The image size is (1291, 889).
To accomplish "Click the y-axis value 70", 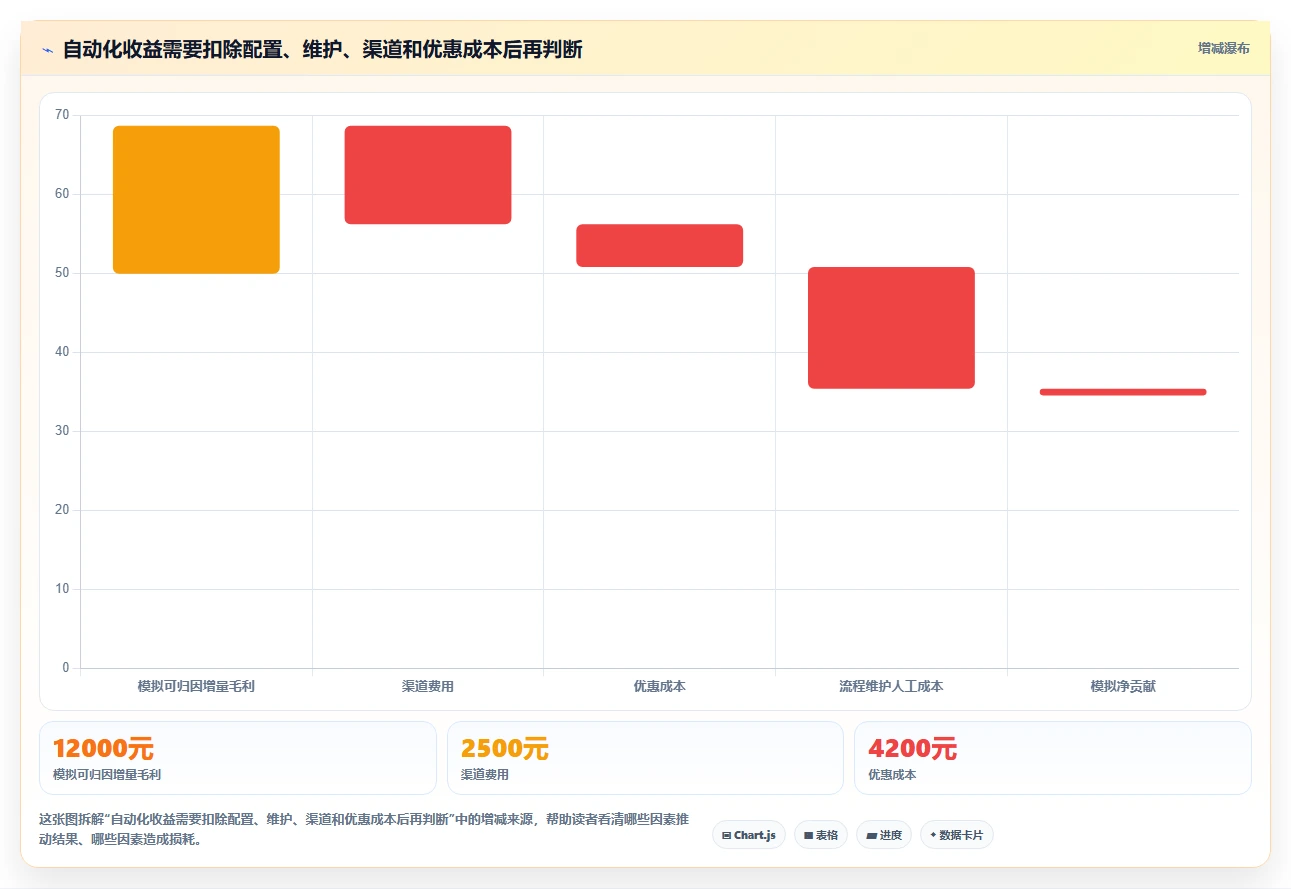I will (x=62, y=115).
